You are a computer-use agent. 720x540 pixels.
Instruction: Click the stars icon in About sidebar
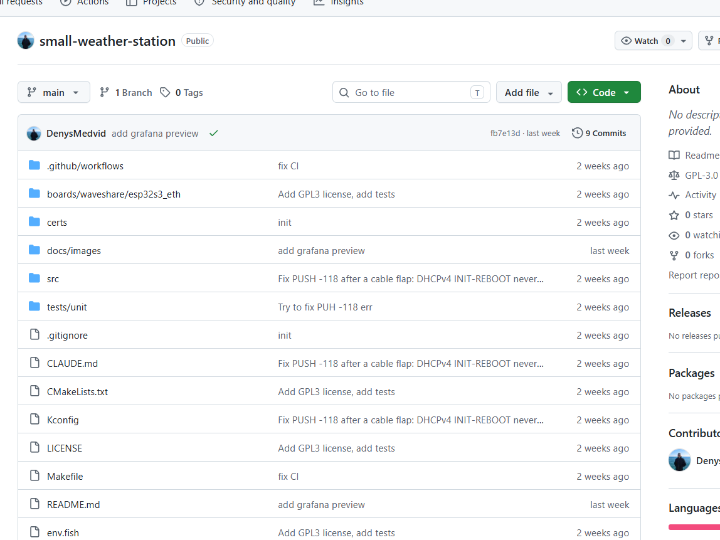click(x=674, y=215)
